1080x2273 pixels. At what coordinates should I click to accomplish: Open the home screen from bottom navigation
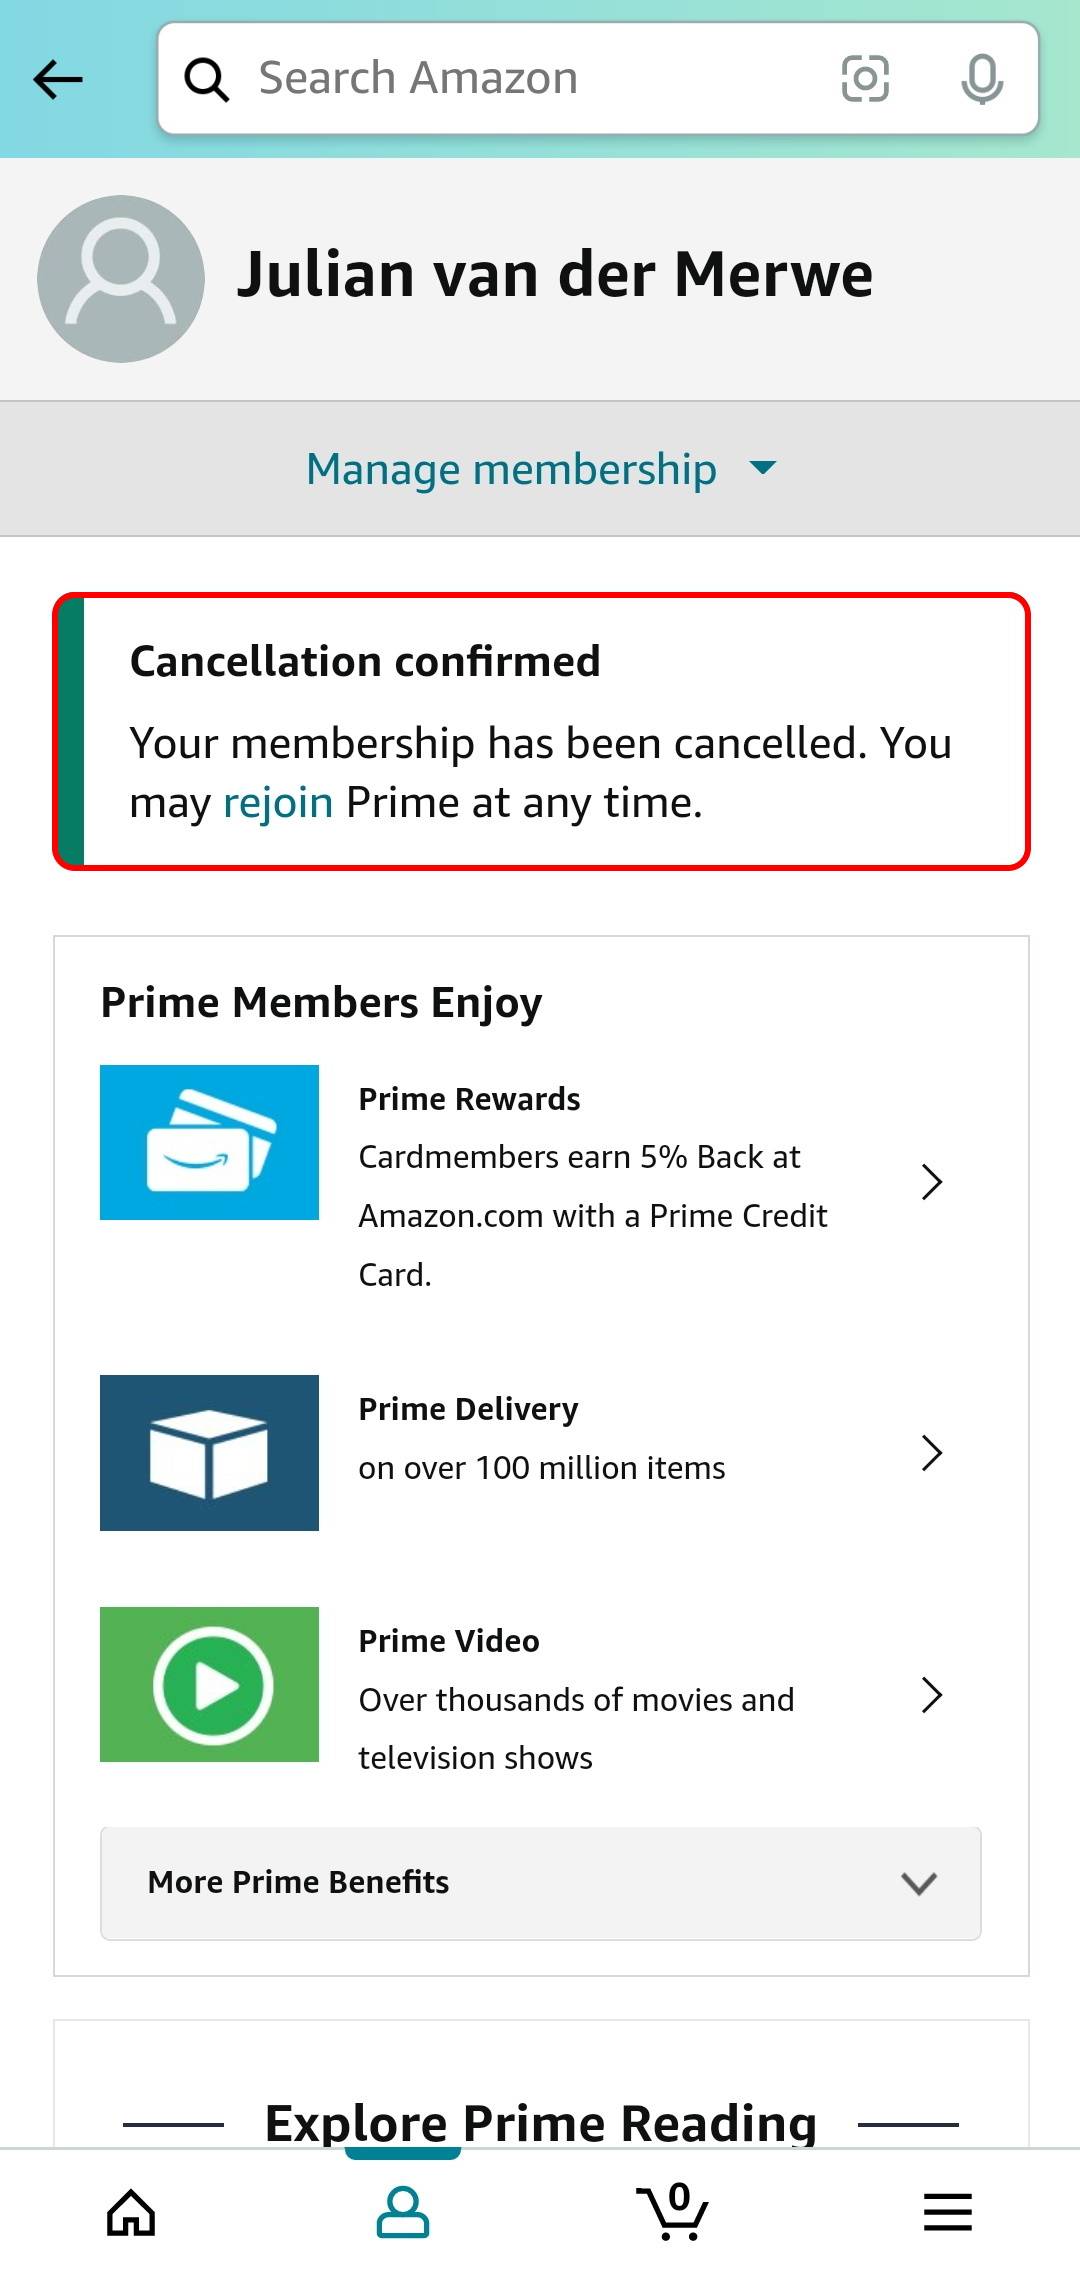[x=129, y=2212]
